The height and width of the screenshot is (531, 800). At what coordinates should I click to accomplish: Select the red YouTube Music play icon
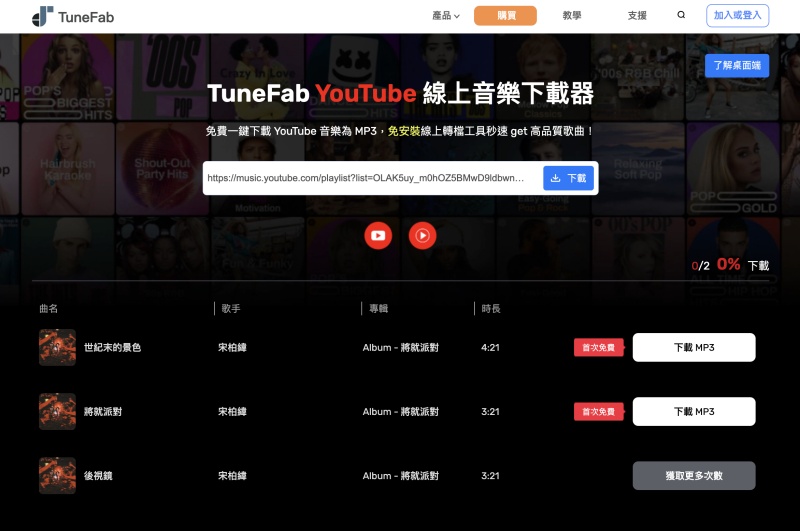pyautogui.click(x=422, y=236)
